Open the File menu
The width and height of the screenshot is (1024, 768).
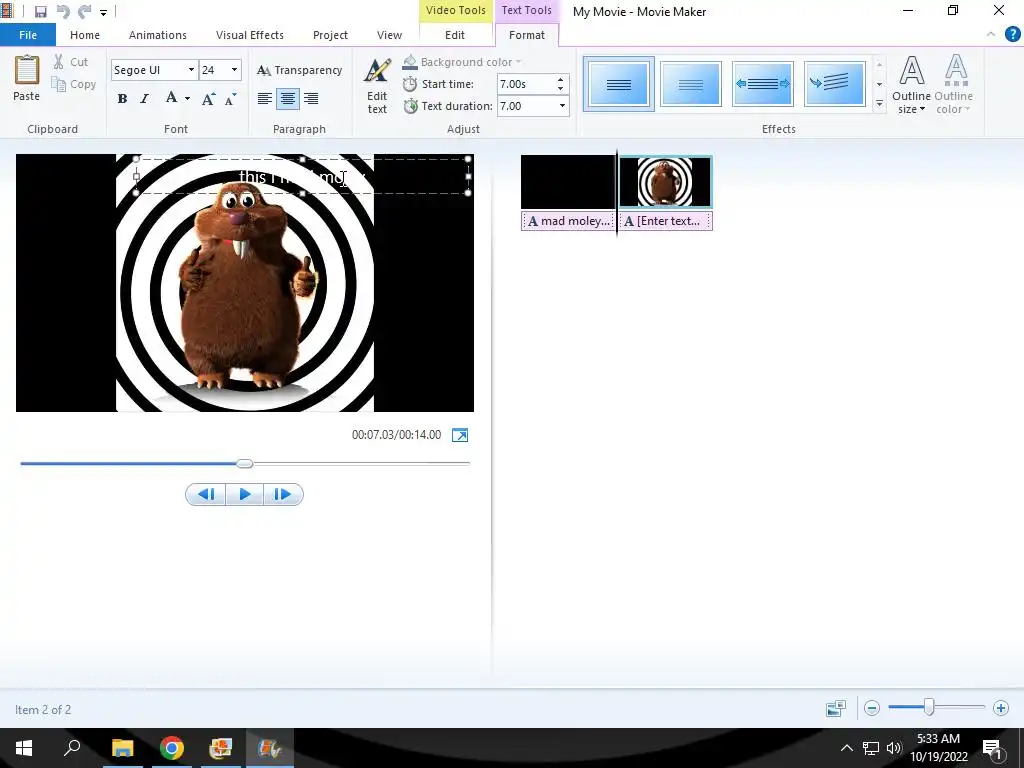pos(28,35)
